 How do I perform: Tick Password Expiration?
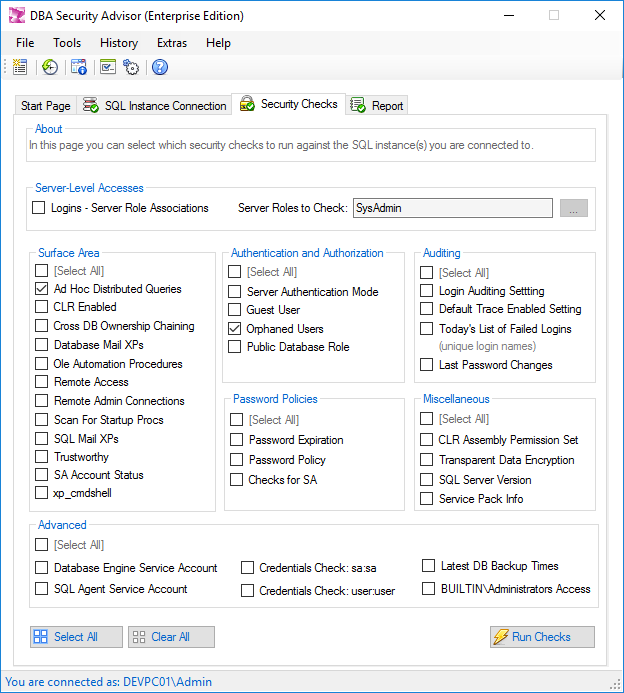tap(236, 439)
